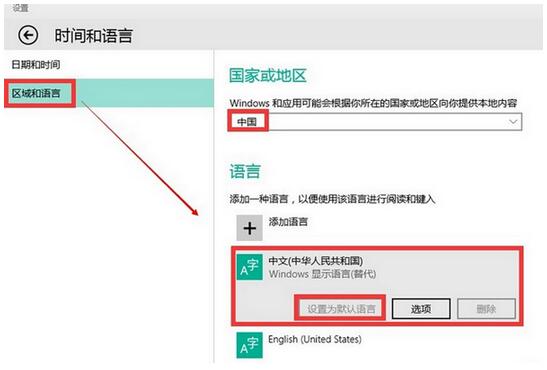Select the 区域和语言 sidebar item

pos(109,93)
